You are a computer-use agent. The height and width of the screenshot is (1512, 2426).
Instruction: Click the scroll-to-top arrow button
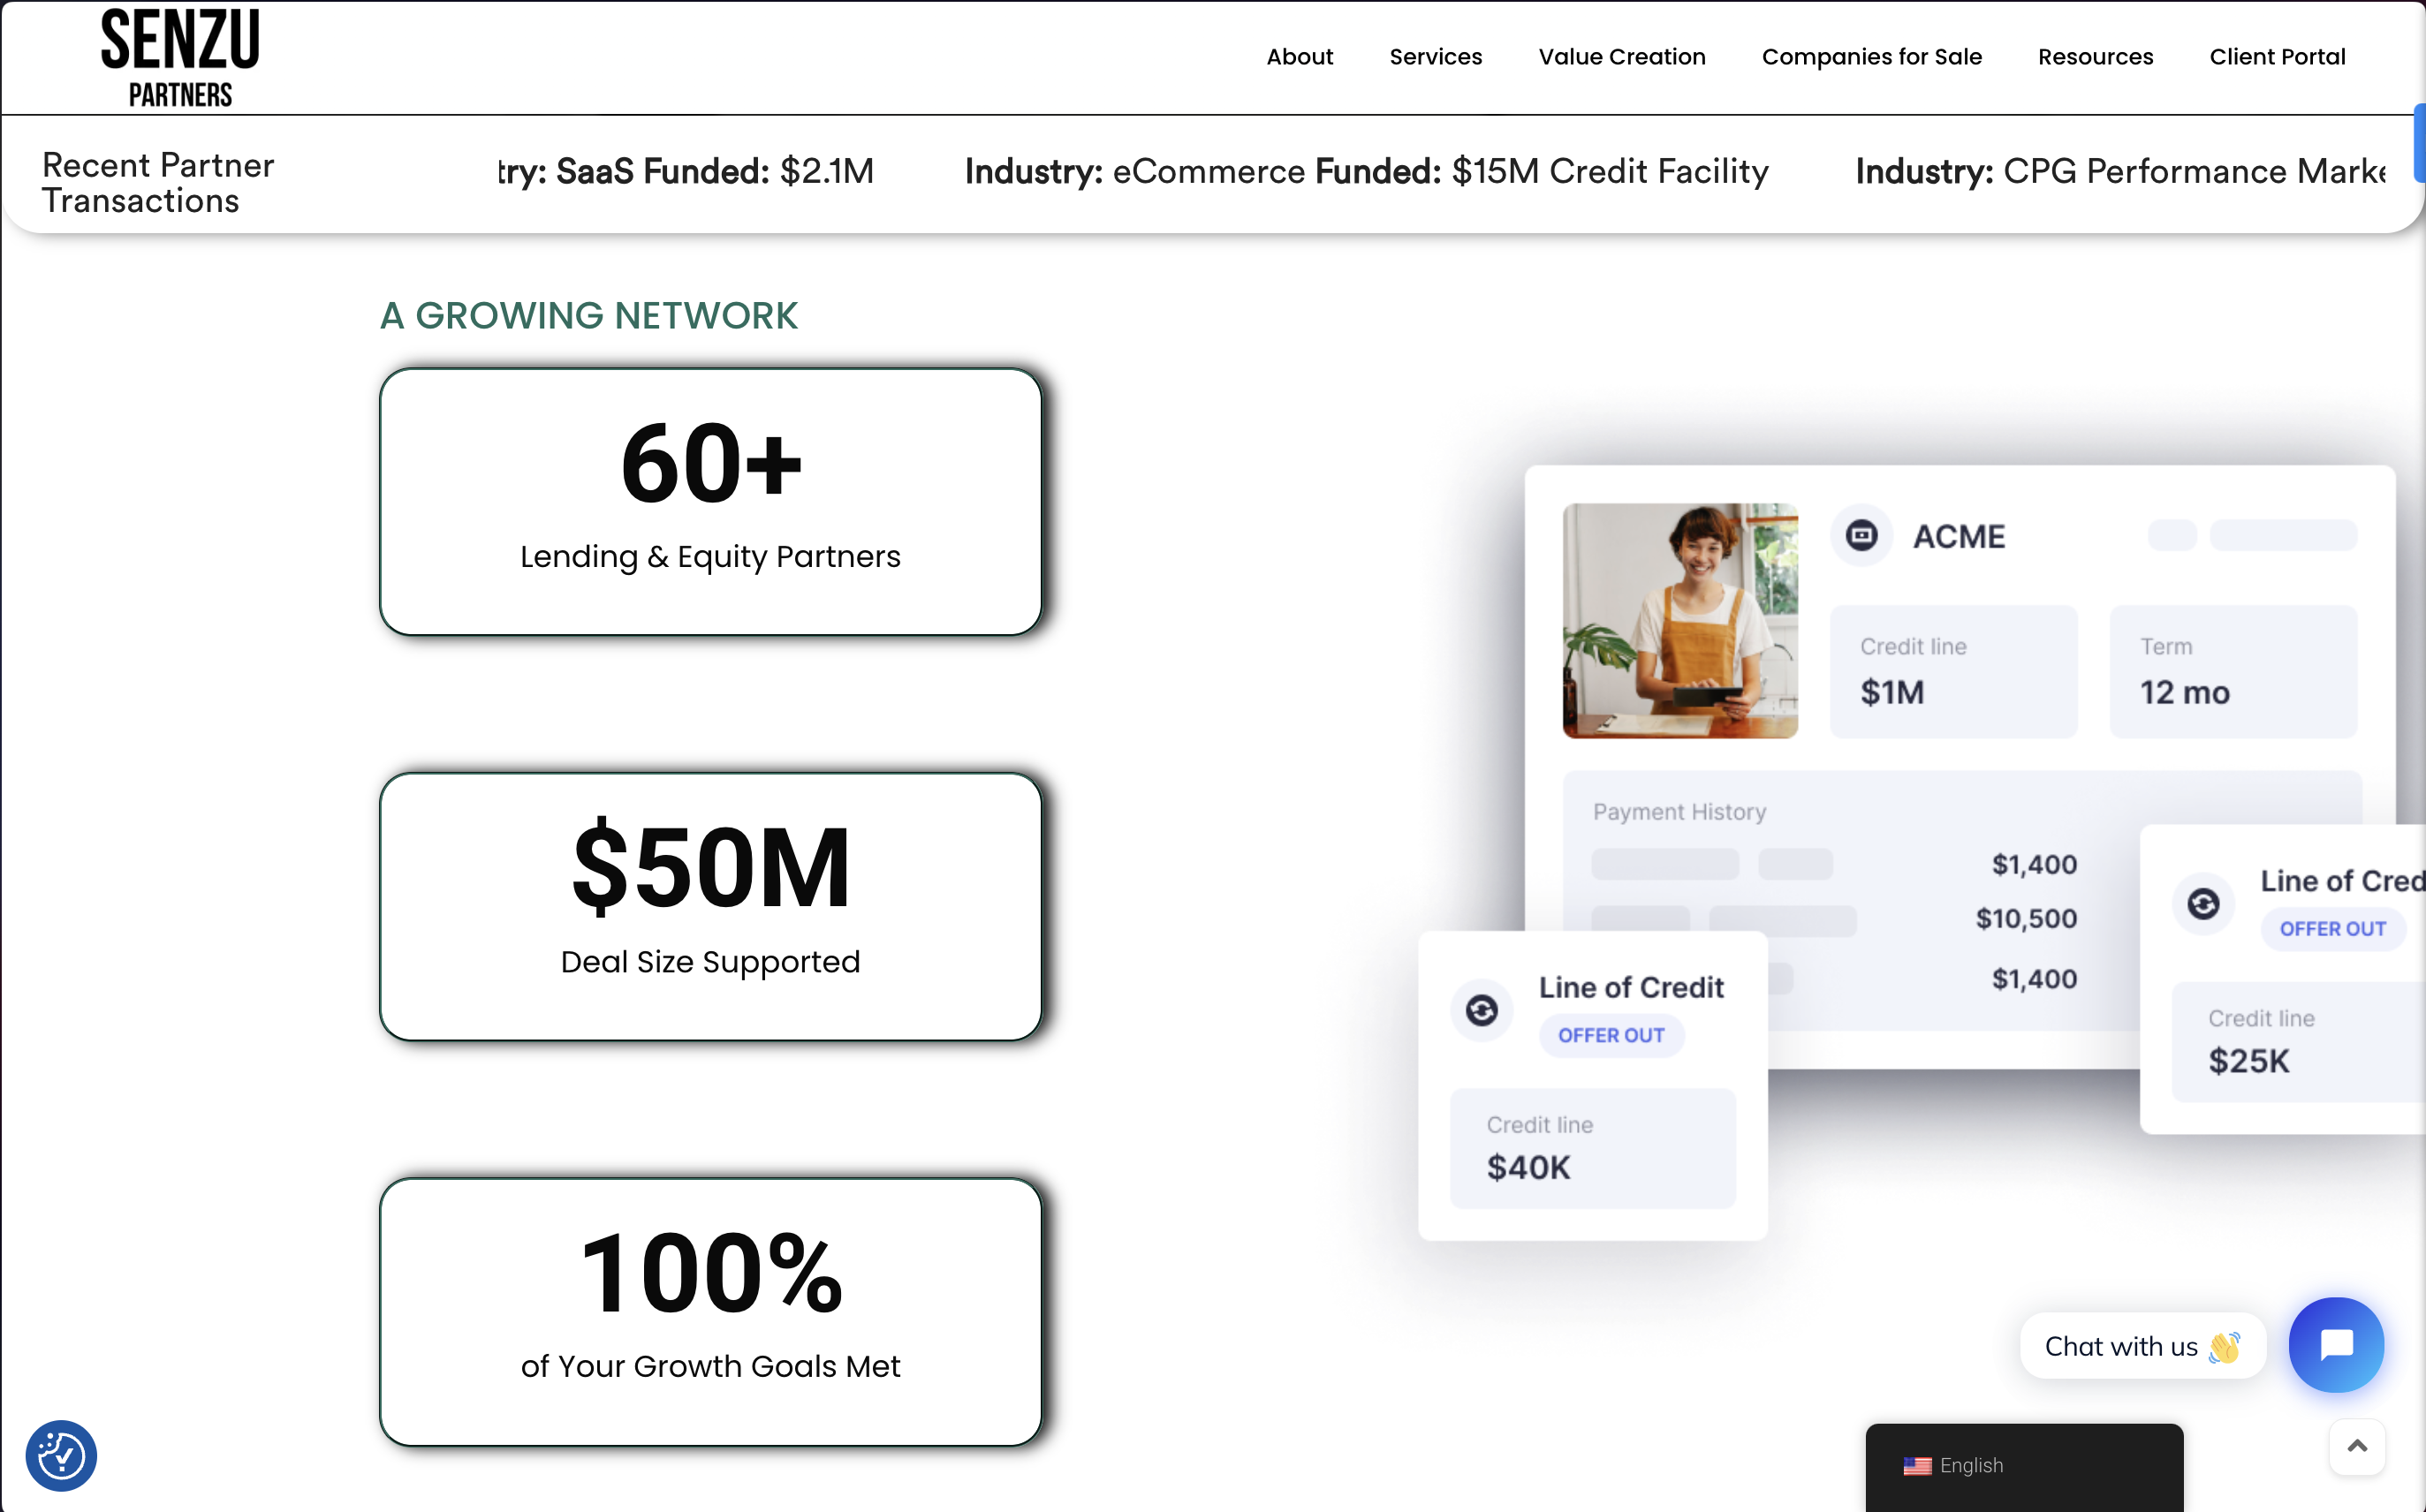tap(2357, 1446)
